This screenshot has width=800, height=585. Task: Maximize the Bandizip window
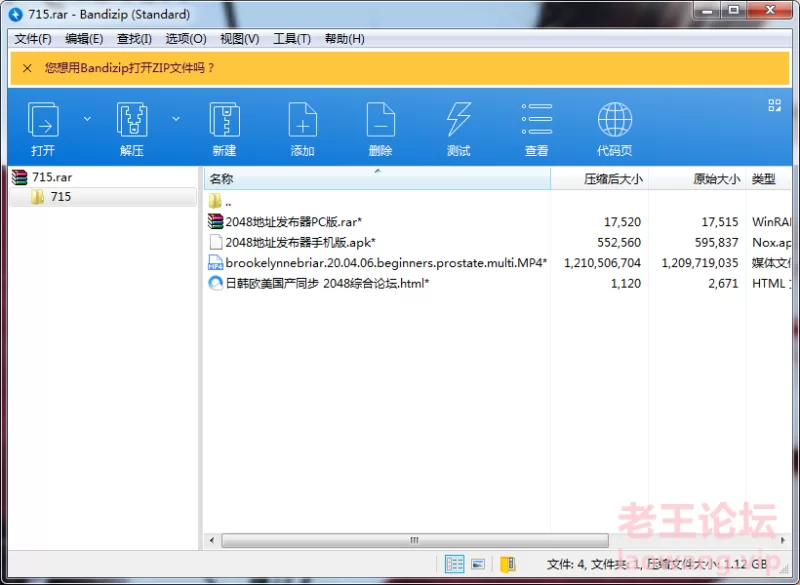point(734,10)
